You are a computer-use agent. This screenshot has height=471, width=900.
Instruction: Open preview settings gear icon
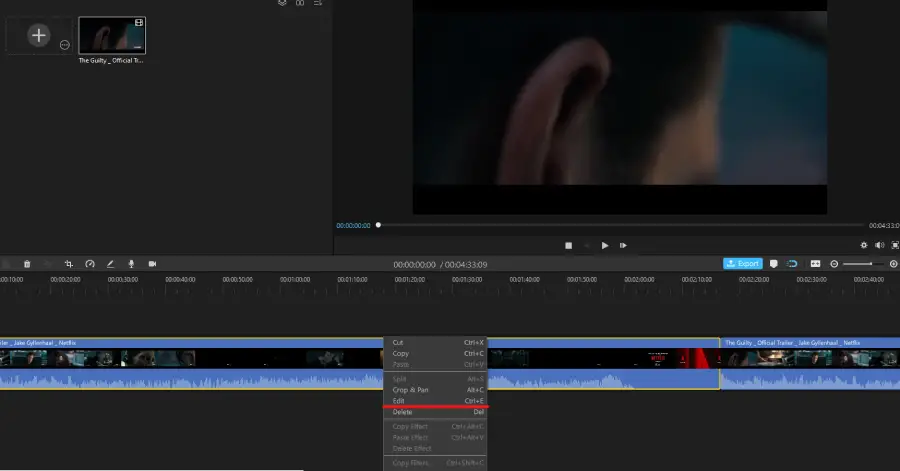(863, 245)
